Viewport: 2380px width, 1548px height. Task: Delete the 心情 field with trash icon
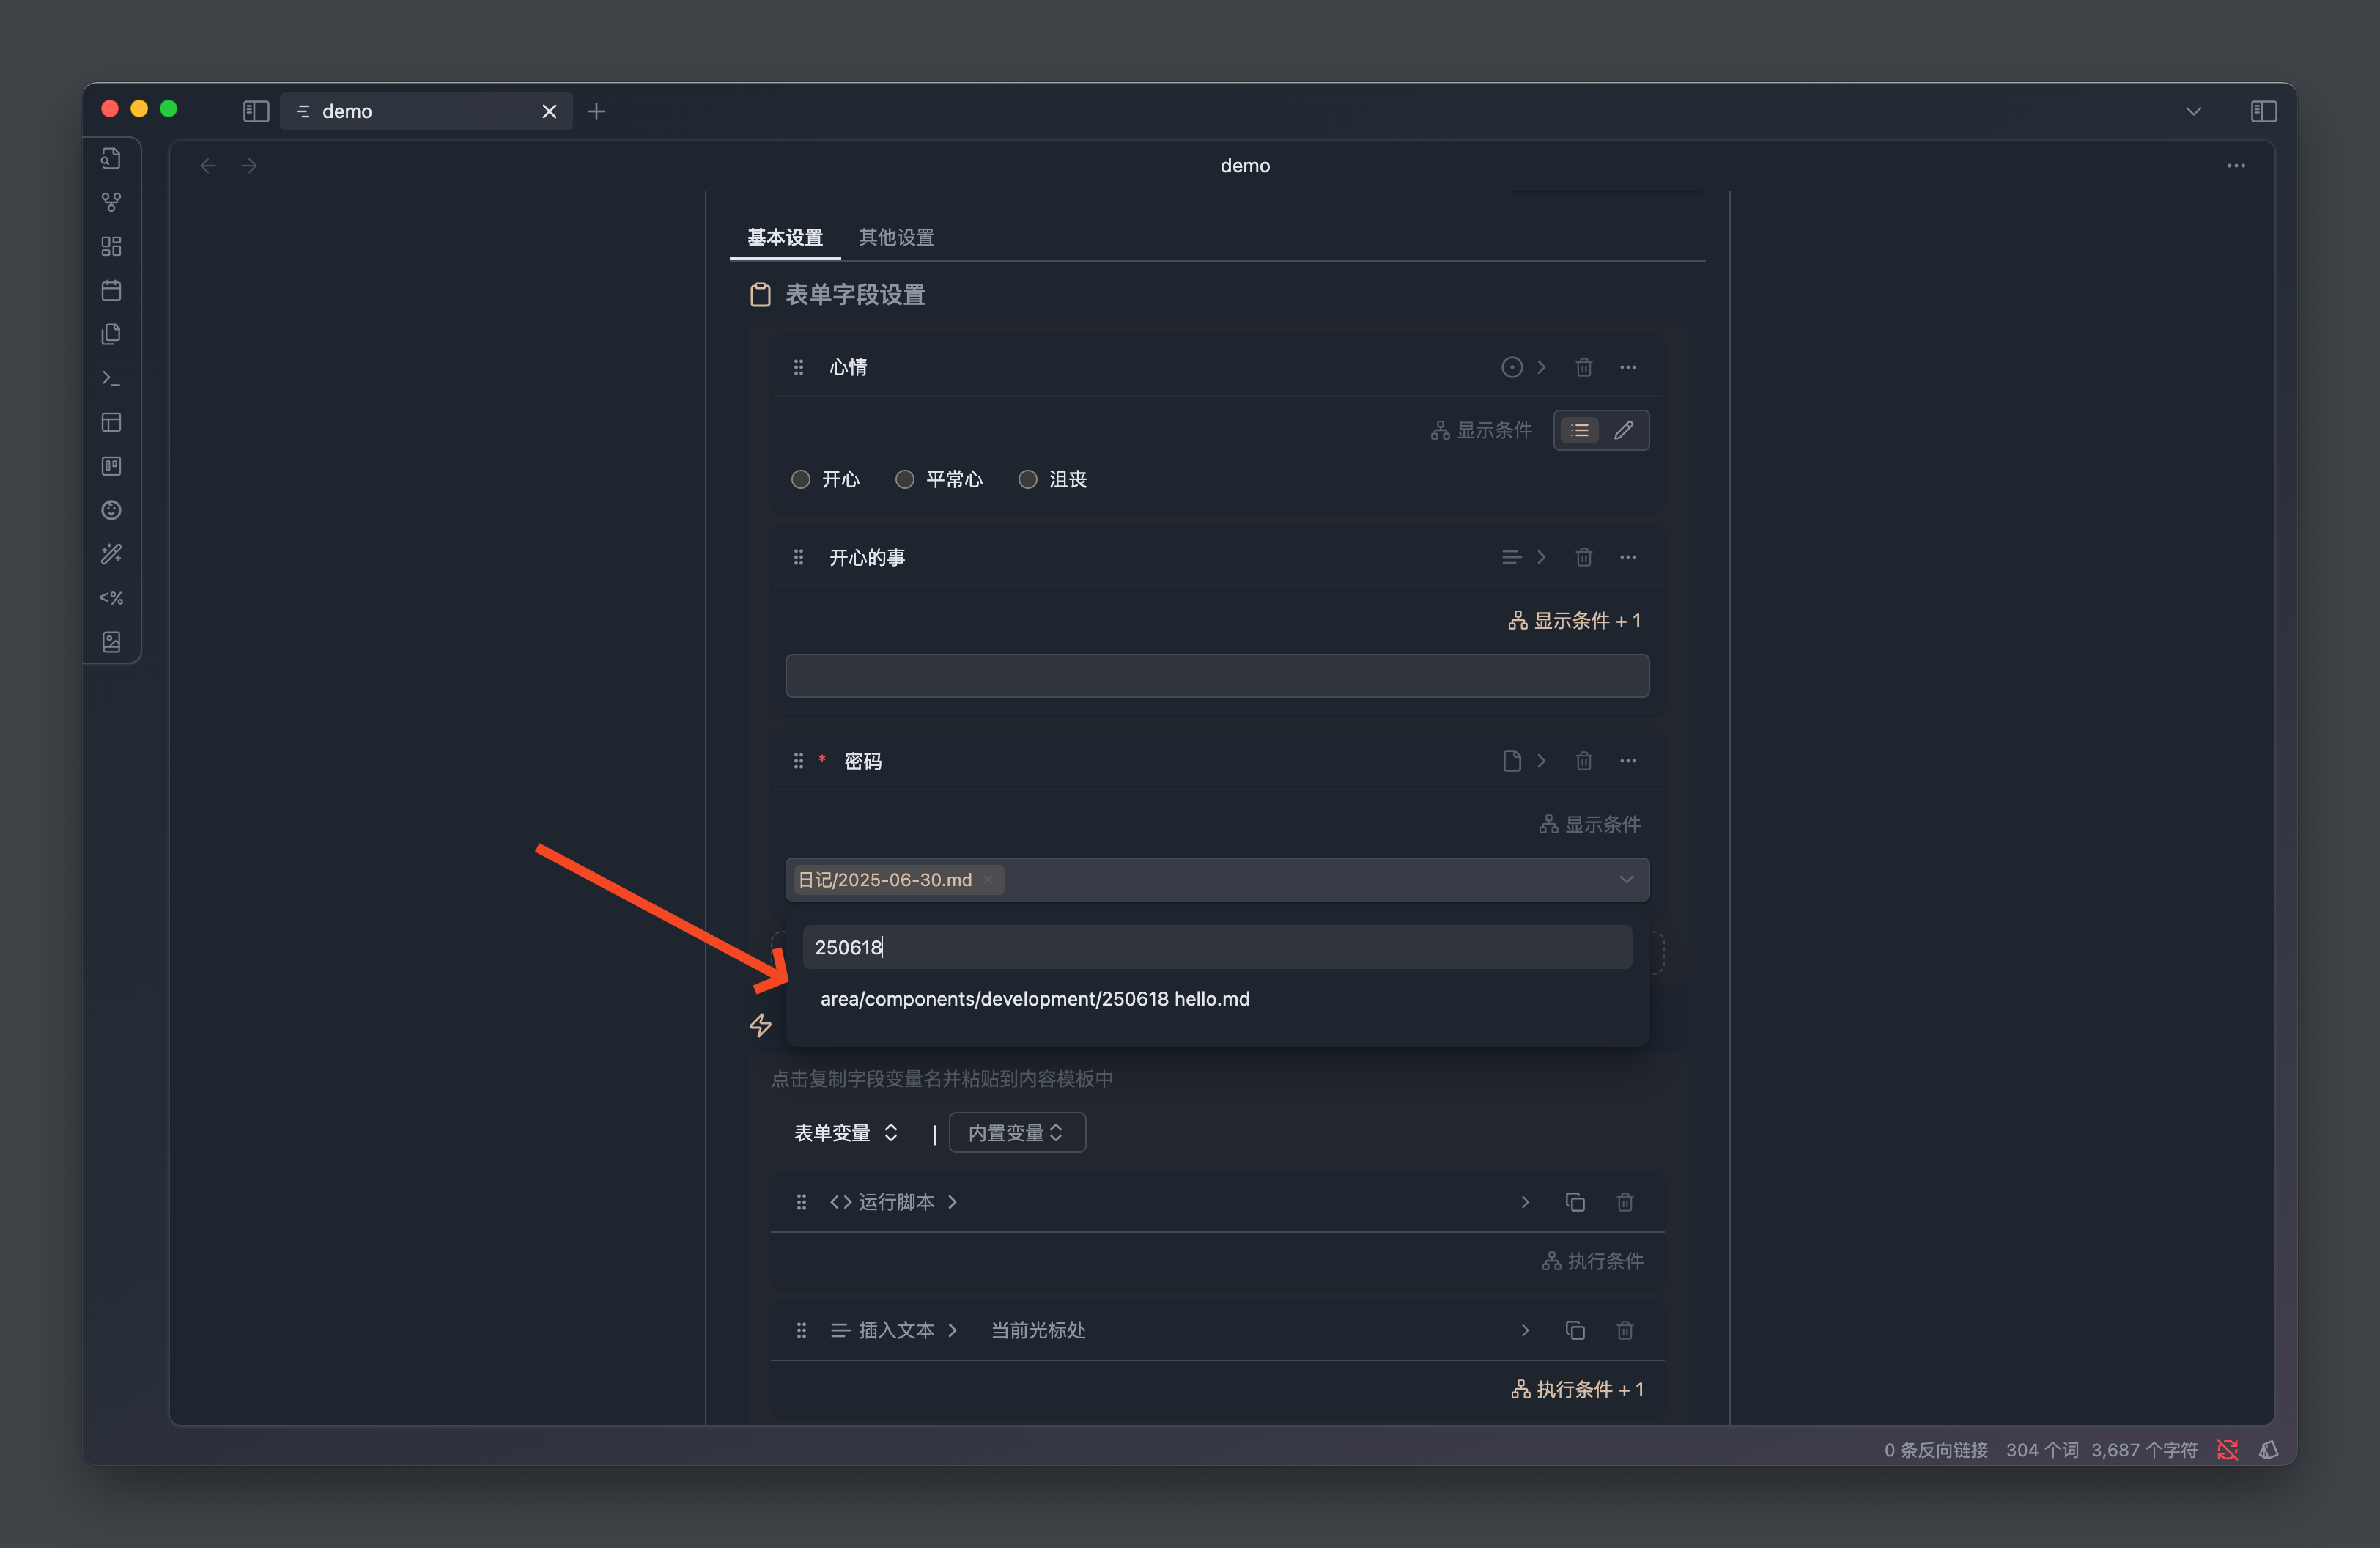pyautogui.click(x=1583, y=367)
